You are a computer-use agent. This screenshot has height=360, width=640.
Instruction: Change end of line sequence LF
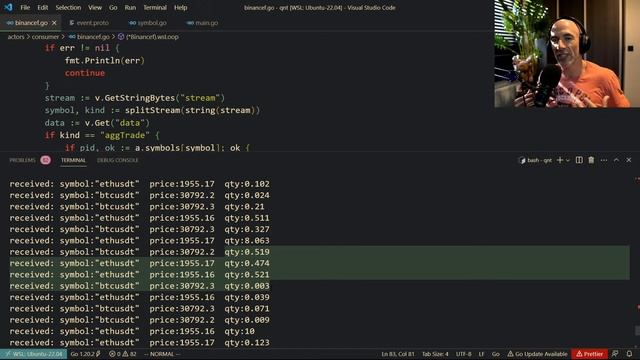coord(481,354)
